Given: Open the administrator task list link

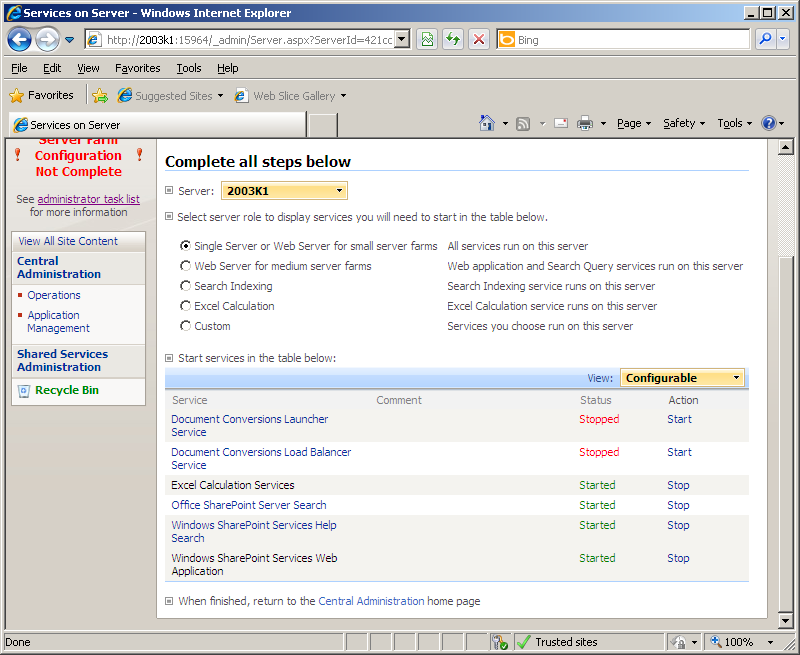Looking at the screenshot, I should click(88, 199).
